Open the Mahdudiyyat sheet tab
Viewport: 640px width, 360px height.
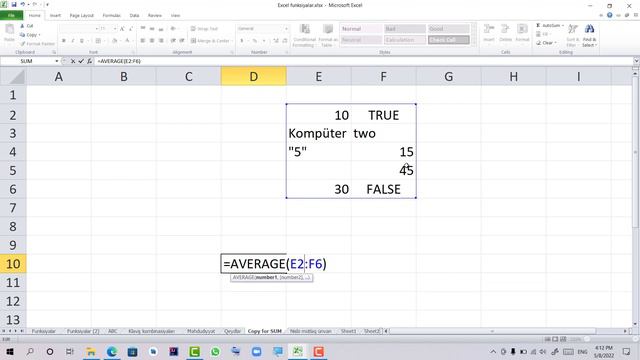tap(201, 331)
